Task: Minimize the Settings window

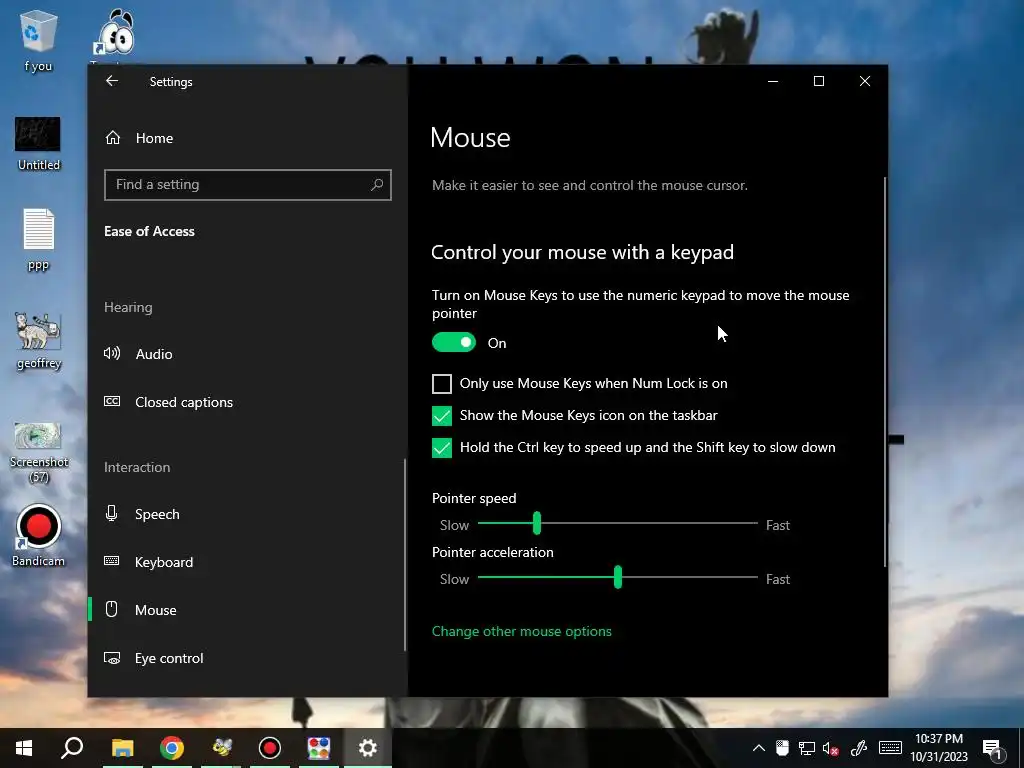Action: [x=773, y=82]
